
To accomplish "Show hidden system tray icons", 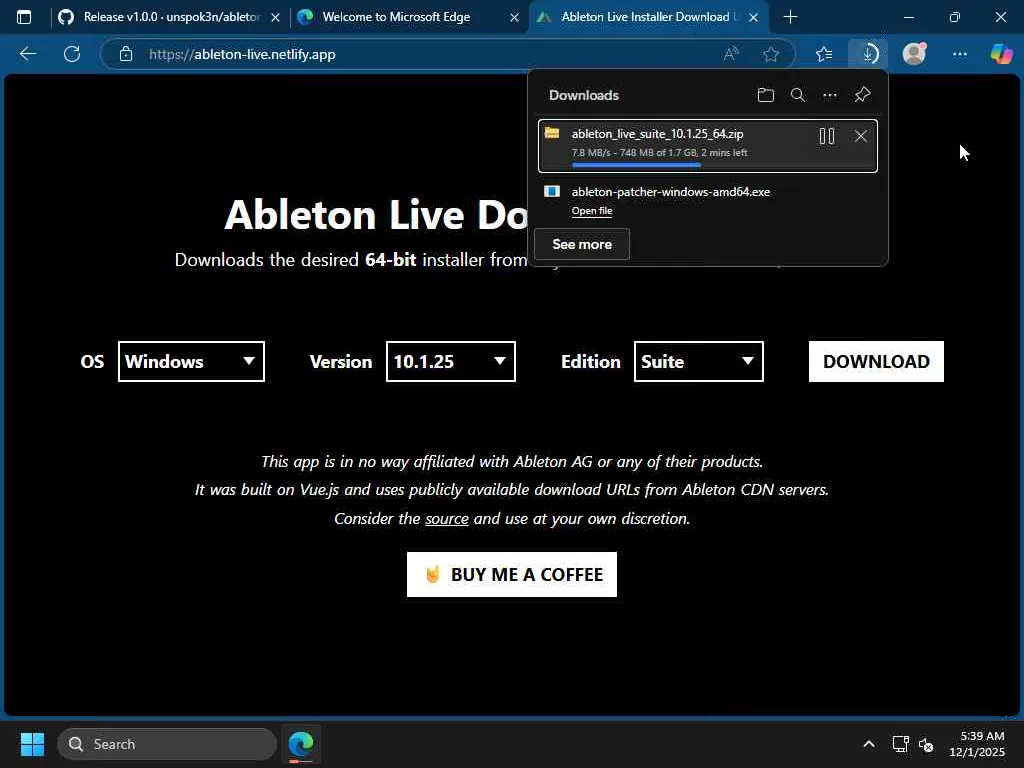I will click(x=869, y=744).
